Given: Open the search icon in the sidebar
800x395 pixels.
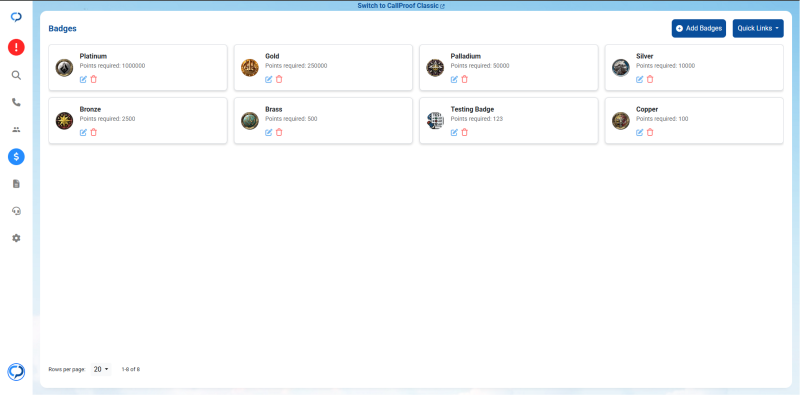Looking at the screenshot, I should (16, 76).
